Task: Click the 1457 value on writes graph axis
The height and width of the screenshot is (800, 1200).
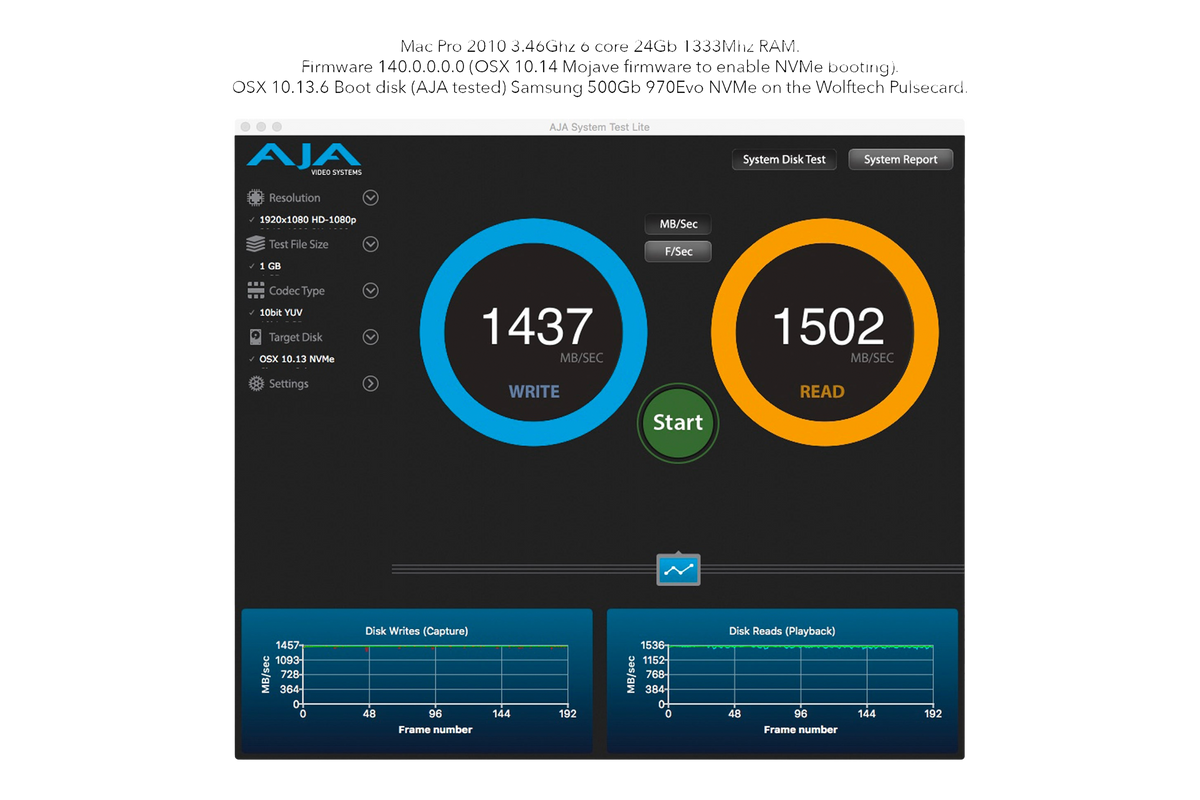Action: tap(288, 646)
